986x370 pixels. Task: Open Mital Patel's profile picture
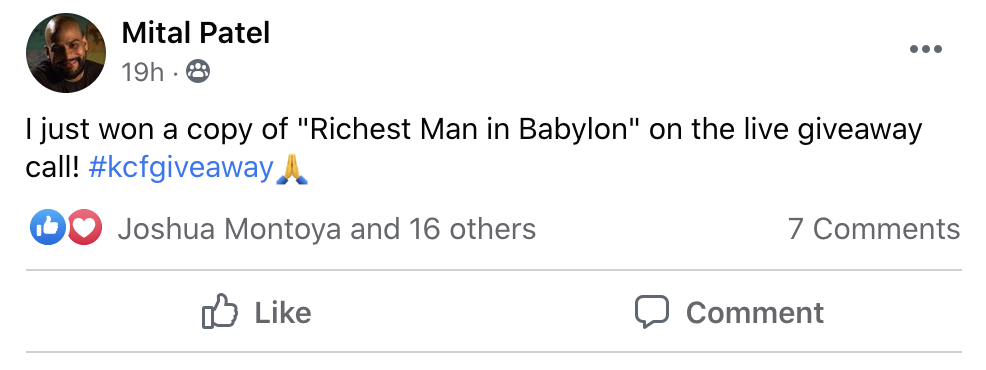tap(66, 53)
